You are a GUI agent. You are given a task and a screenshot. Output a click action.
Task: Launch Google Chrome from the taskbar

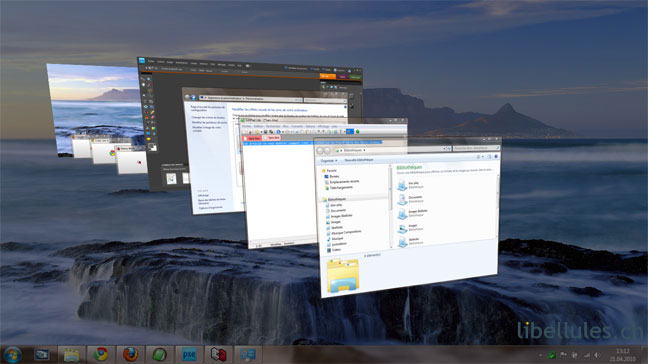click(x=100, y=354)
